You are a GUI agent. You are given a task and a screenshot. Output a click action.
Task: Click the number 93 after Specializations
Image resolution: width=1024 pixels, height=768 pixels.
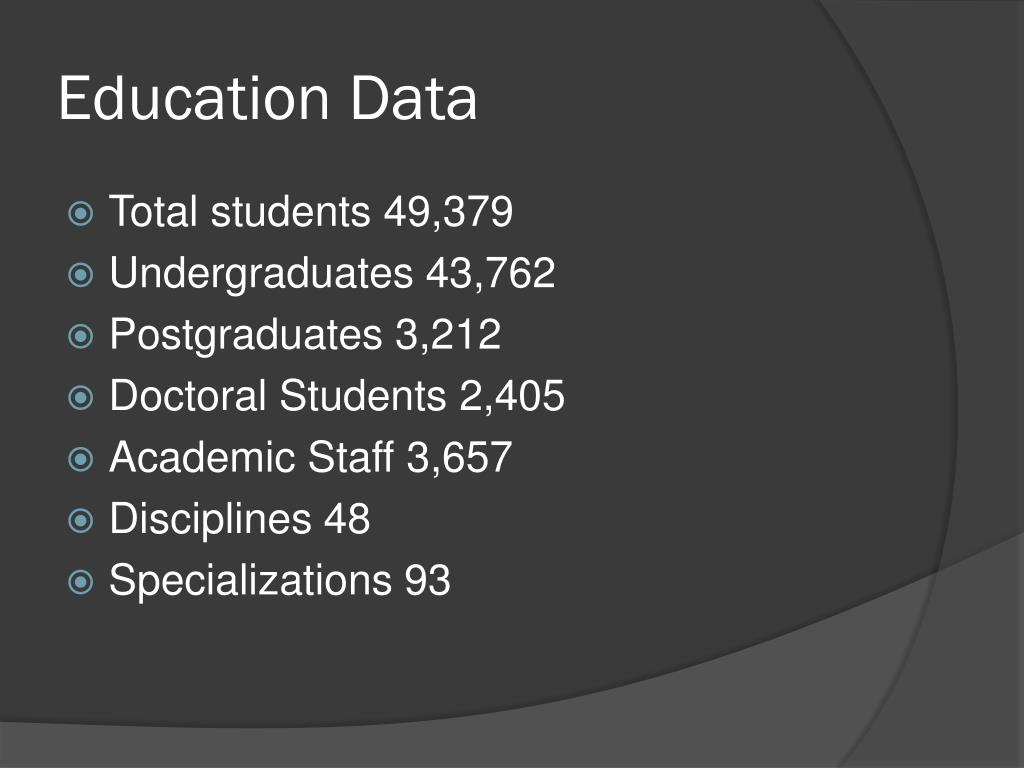(x=427, y=580)
